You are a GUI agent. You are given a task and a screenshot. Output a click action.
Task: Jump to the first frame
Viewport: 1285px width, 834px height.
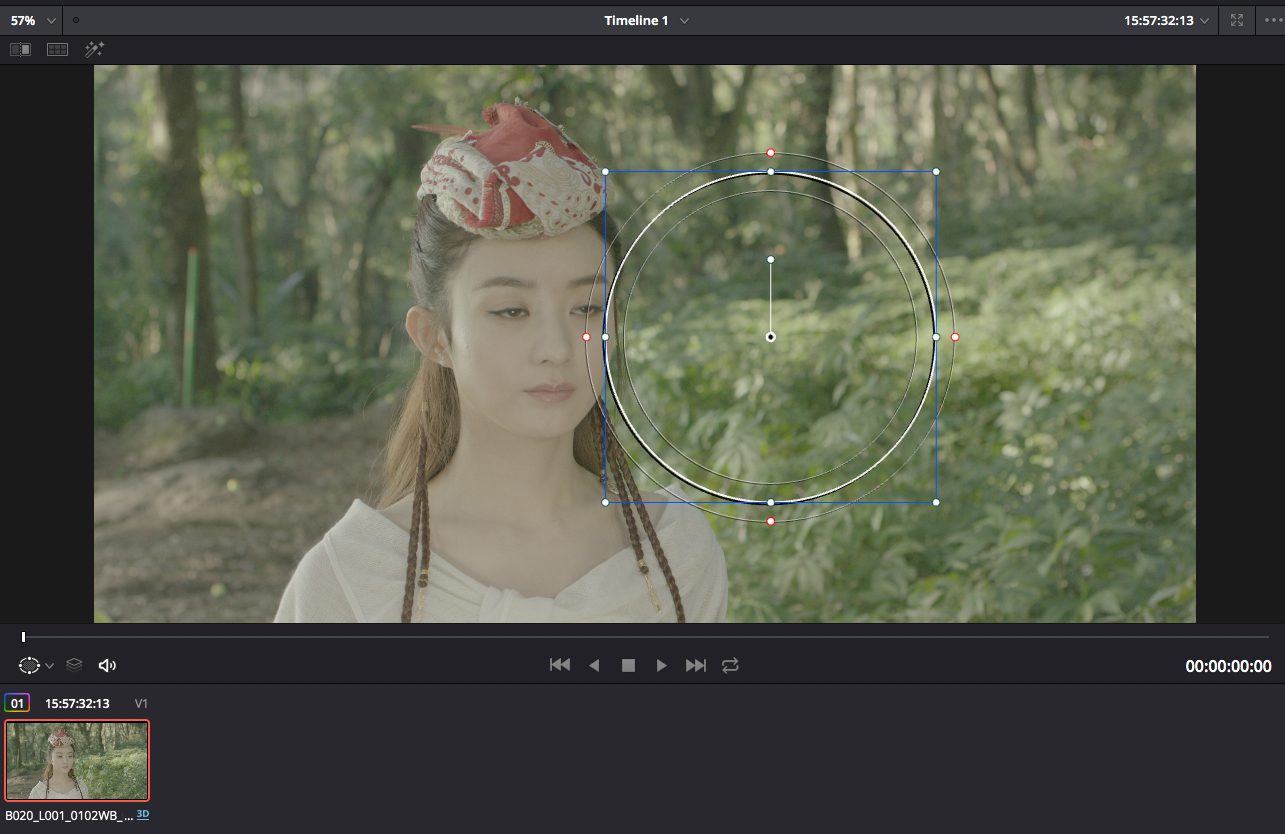pyautogui.click(x=560, y=665)
